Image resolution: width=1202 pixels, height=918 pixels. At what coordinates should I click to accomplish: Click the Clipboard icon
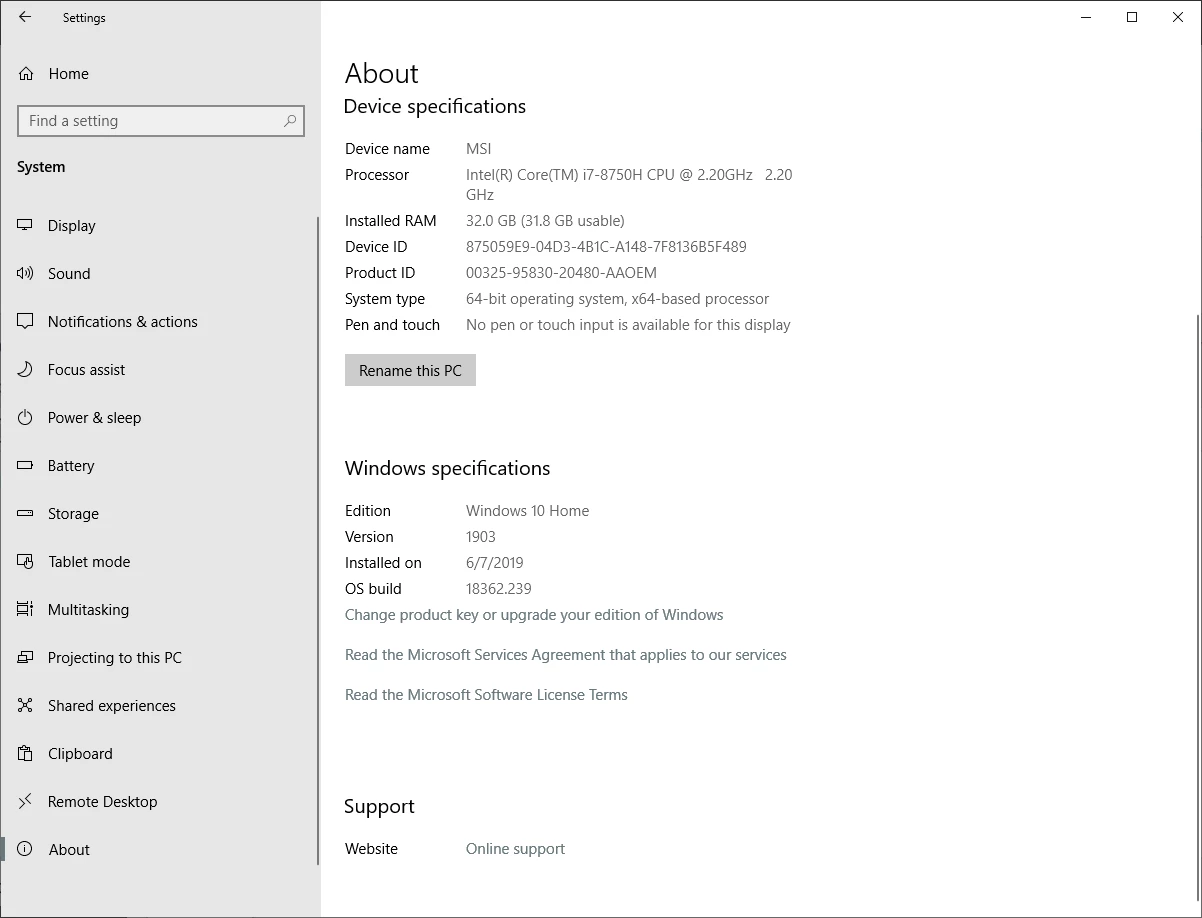coord(26,754)
